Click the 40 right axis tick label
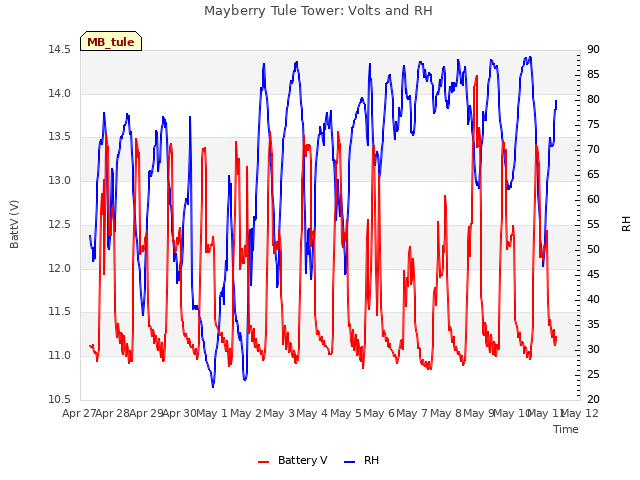 [x=593, y=300]
